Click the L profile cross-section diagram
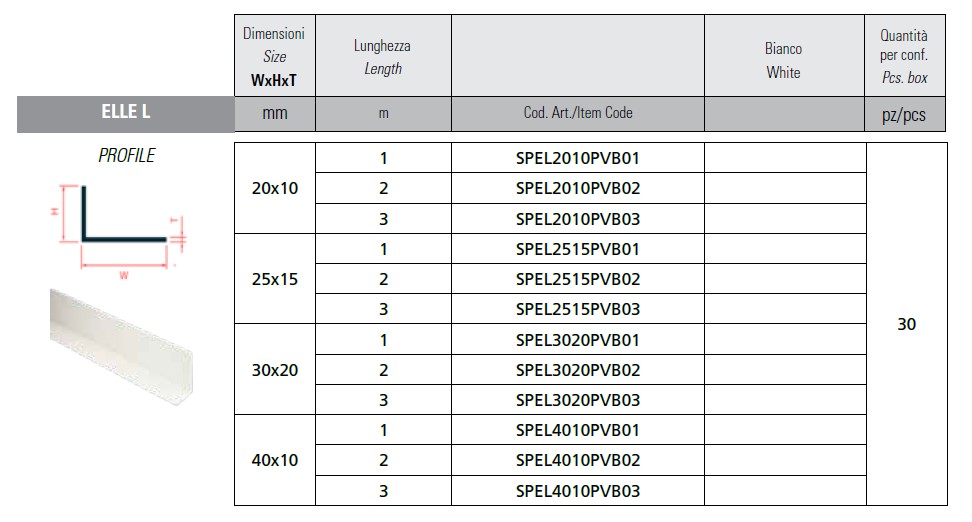972x522 pixels. tap(120, 228)
